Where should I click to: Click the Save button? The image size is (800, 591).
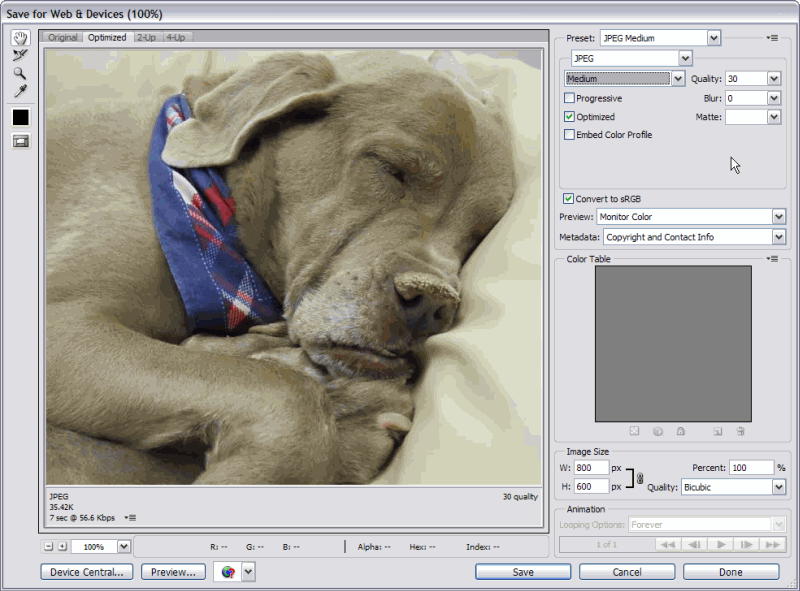(x=522, y=572)
